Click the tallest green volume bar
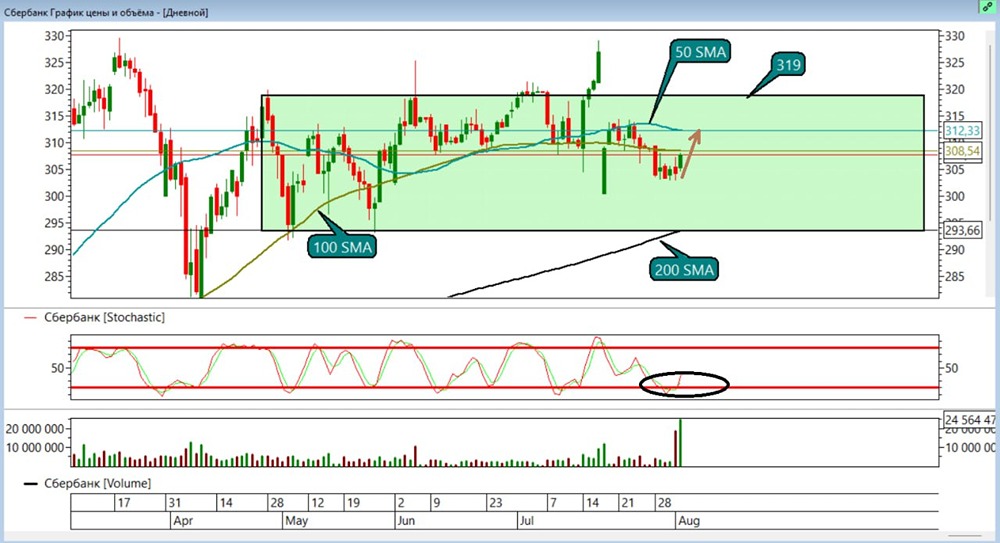This screenshot has height=543, width=1000. pyautogui.click(x=680, y=442)
